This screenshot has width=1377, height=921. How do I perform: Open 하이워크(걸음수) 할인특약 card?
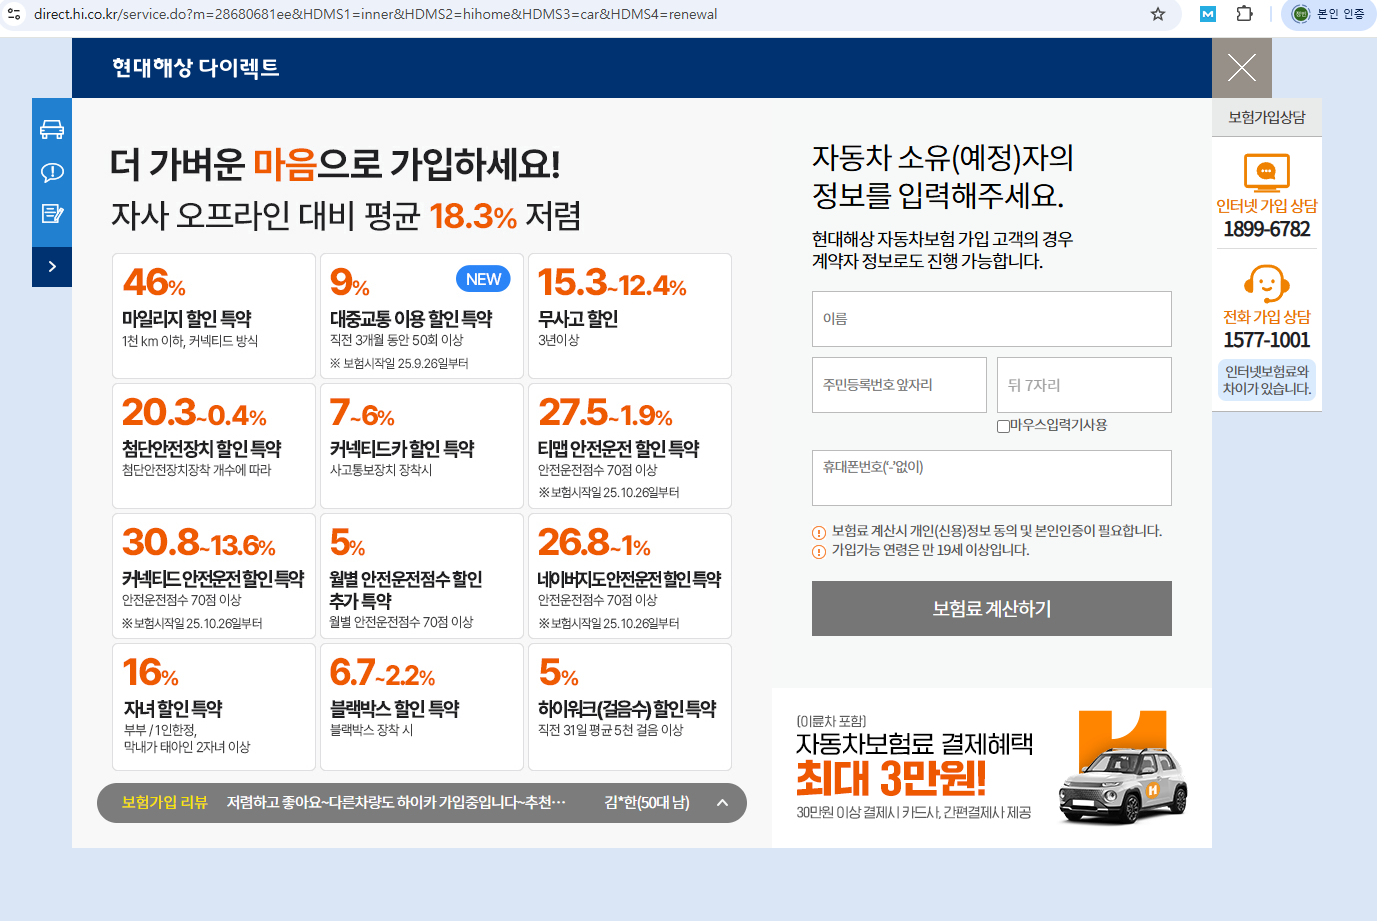pos(630,707)
